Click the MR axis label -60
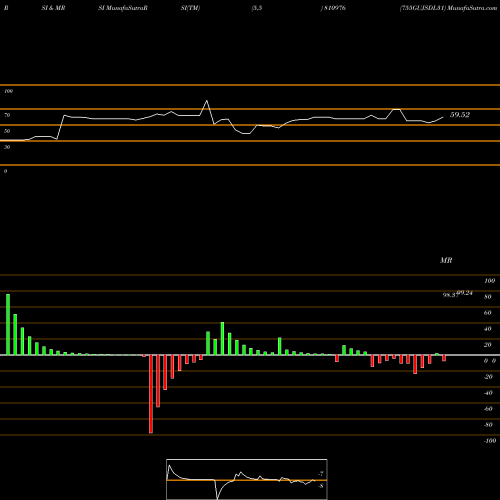The image size is (500, 500). click(x=488, y=409)
